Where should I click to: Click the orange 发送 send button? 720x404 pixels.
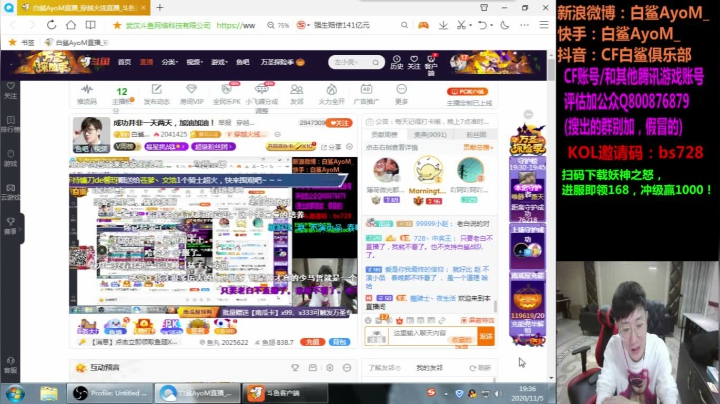click(x=486, y=336)
